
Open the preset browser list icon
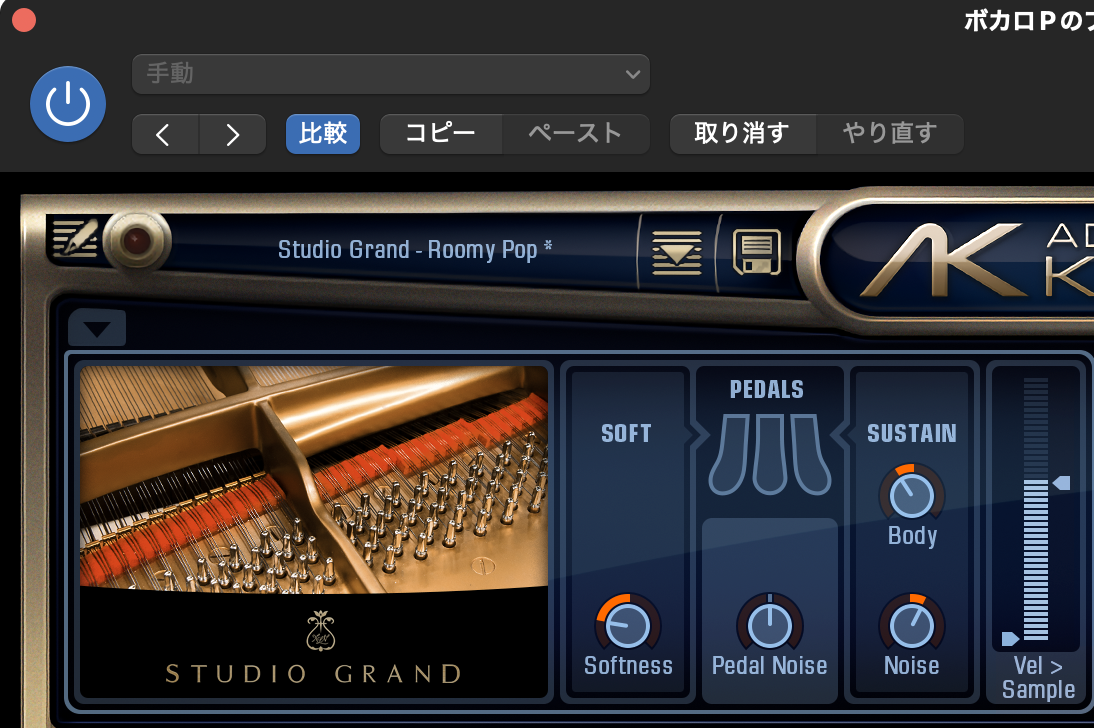[677, 253]
